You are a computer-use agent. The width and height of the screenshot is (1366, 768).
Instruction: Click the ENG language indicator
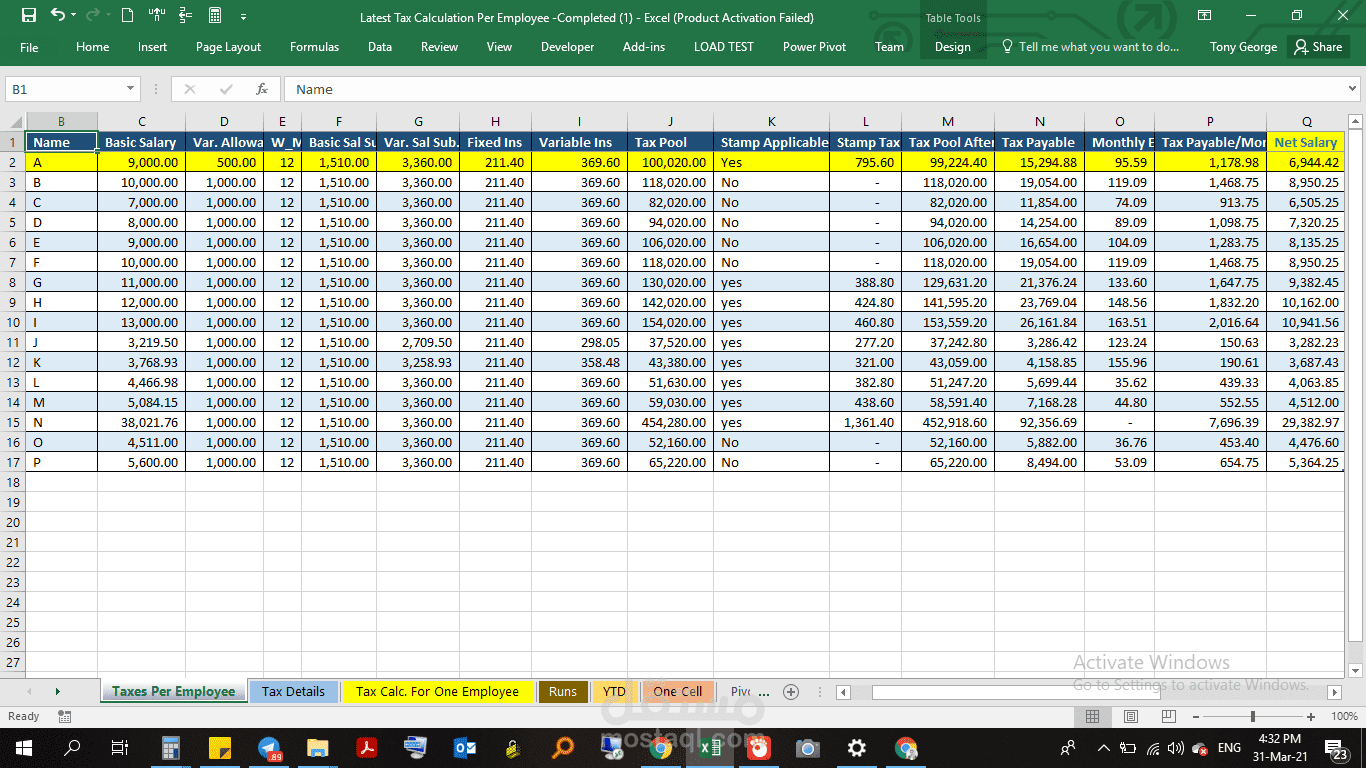coord(1229,748)
